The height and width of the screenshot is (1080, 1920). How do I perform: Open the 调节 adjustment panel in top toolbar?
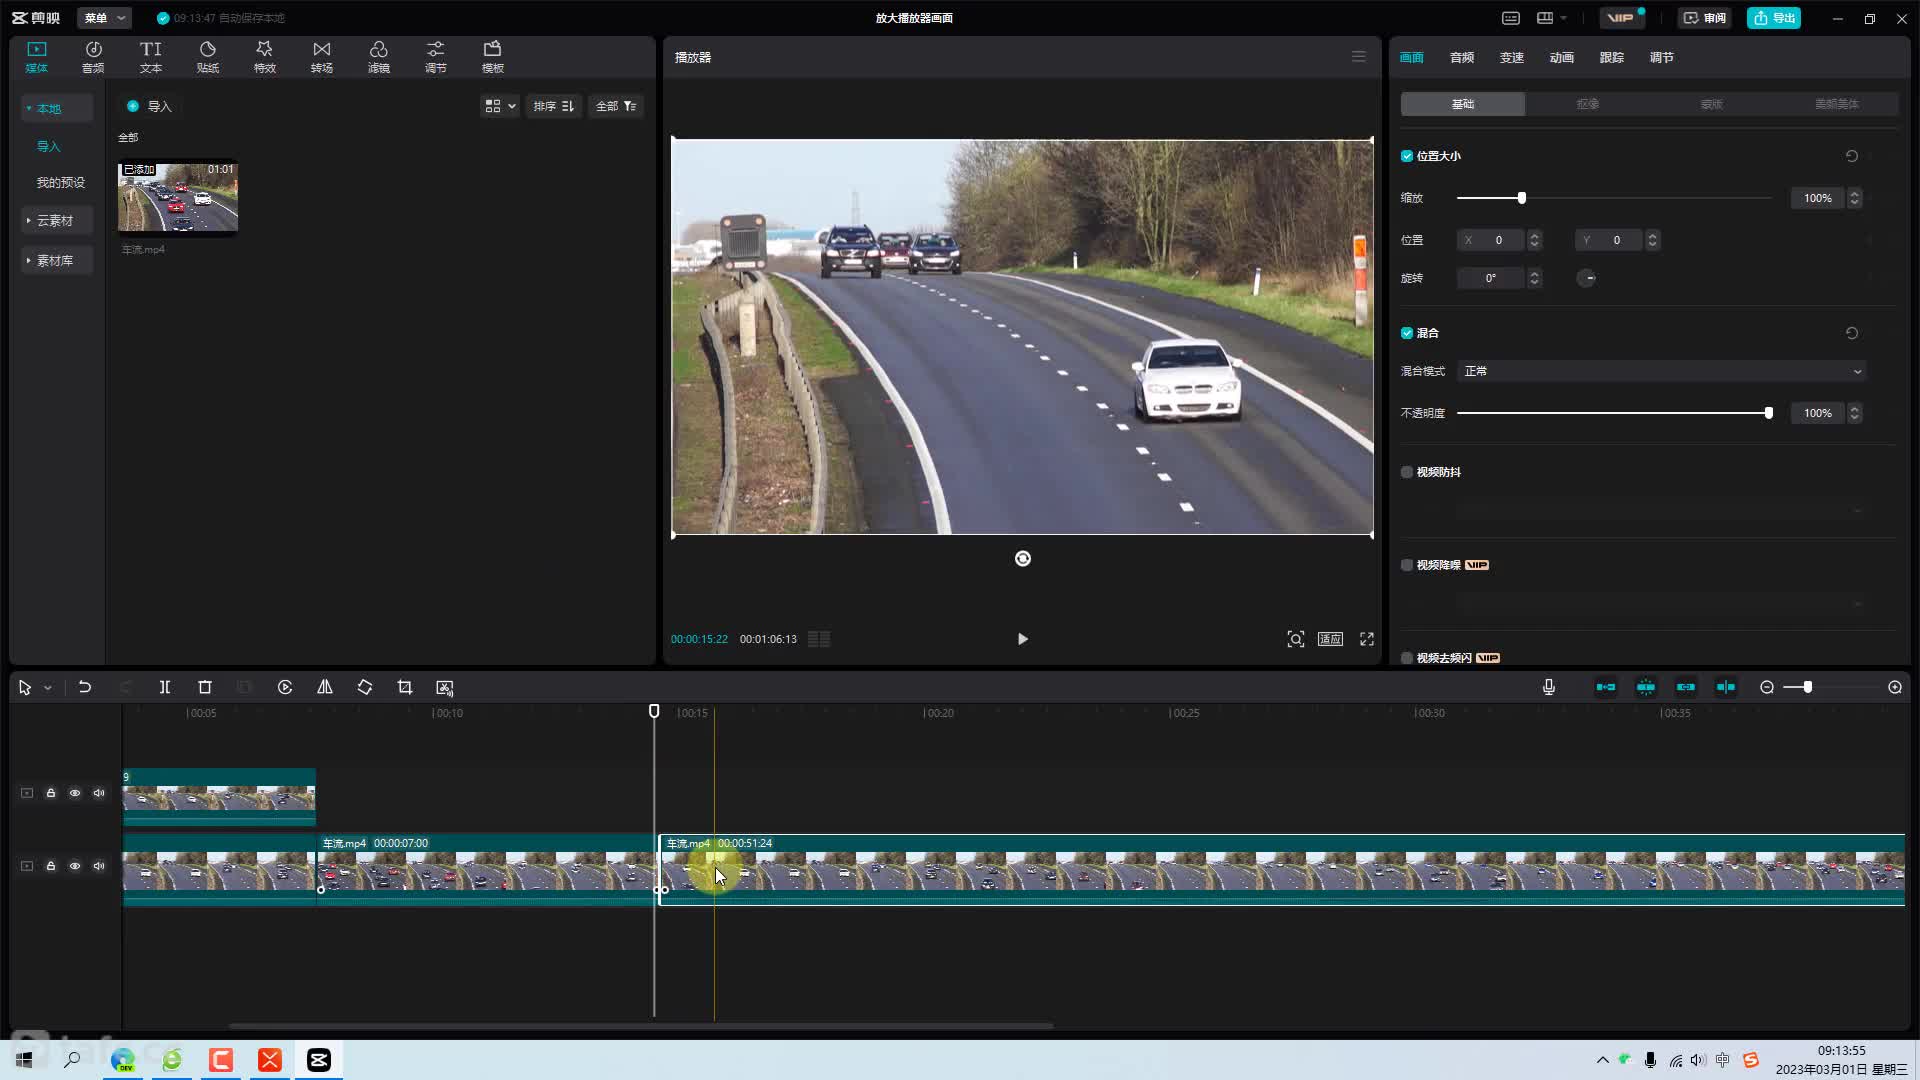436,57
